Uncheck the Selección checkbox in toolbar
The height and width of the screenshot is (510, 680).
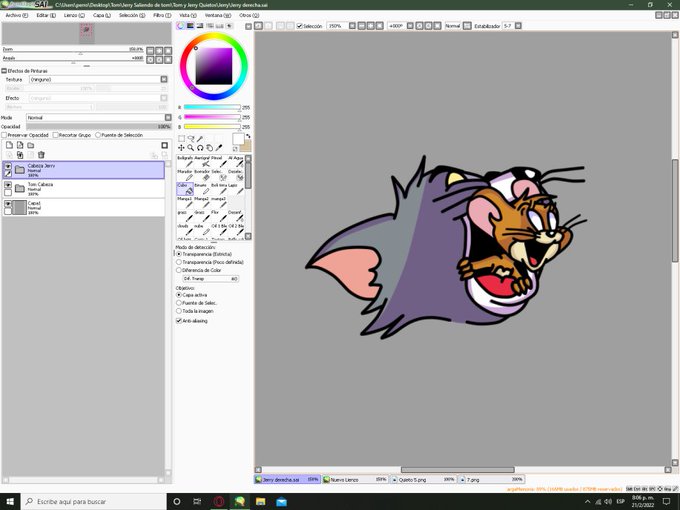point(299,26)
